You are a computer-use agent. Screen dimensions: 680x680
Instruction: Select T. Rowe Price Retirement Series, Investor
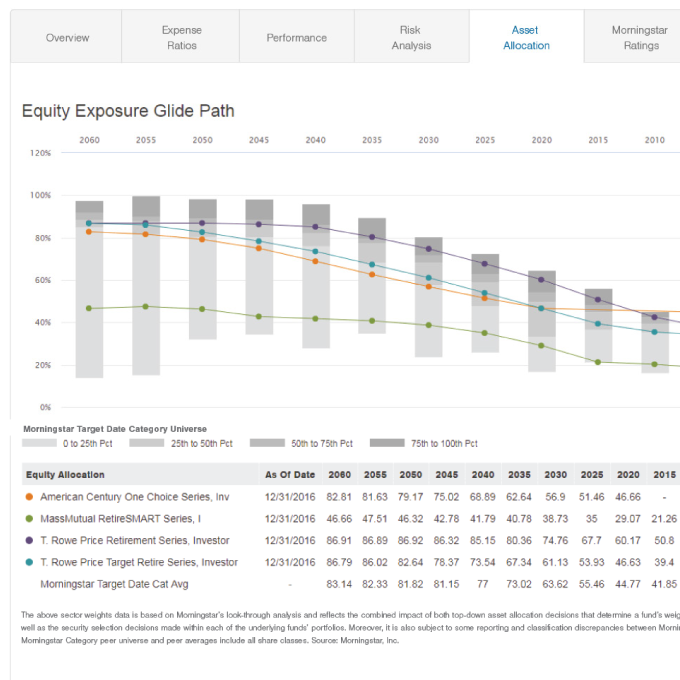[x=135, y=540]
